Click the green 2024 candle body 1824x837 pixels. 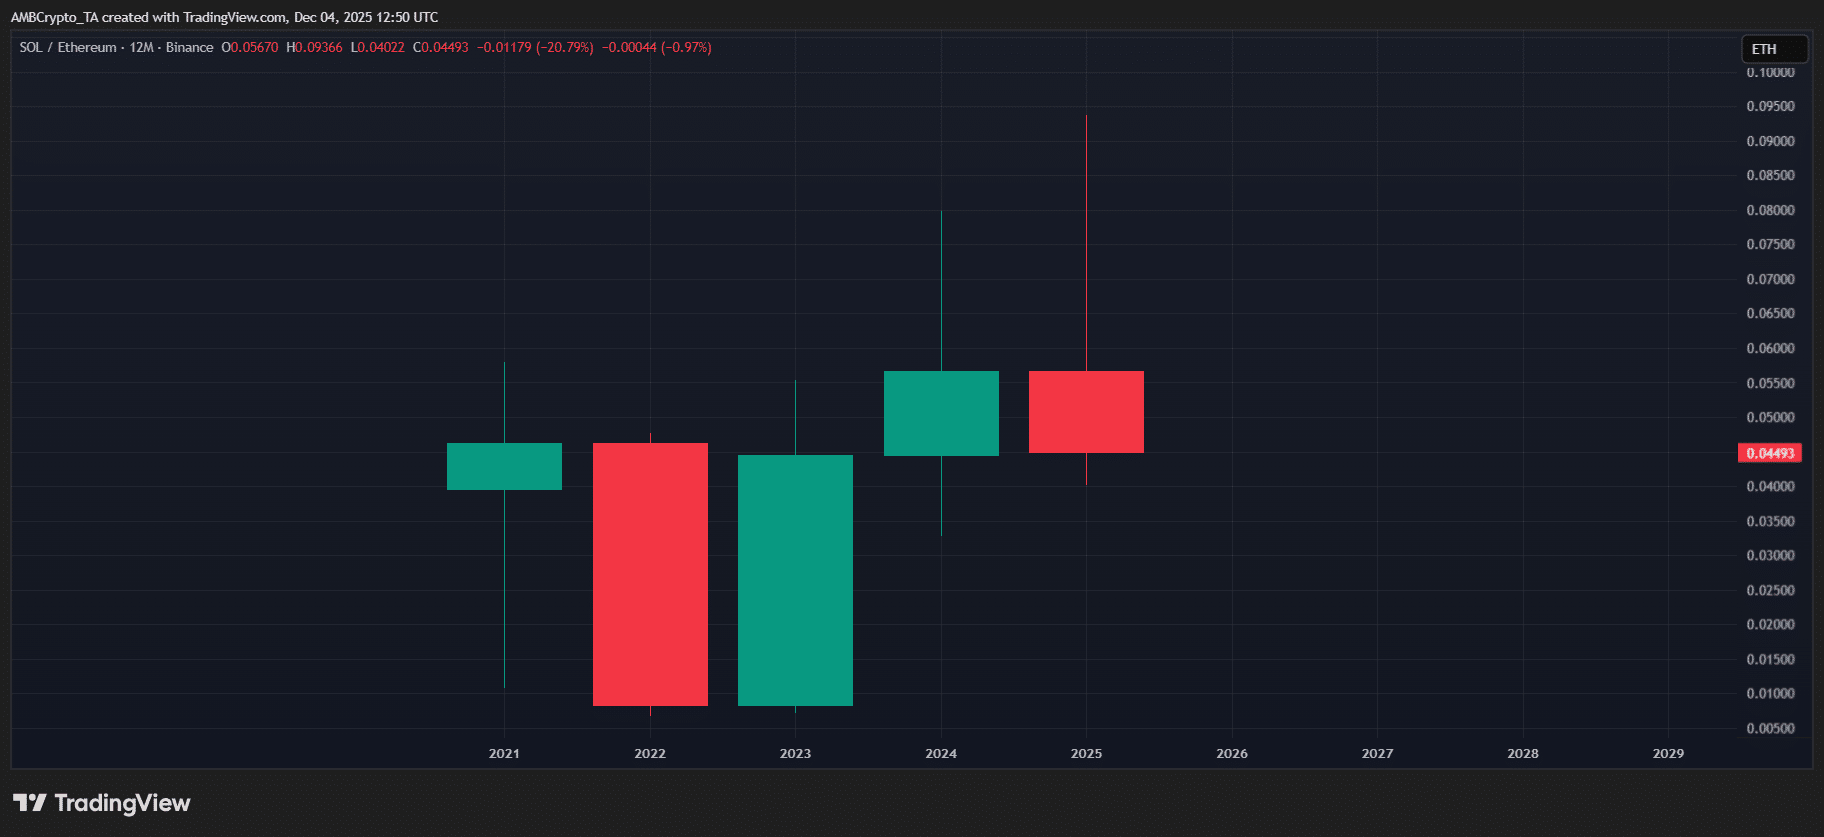pyautogui.click(x=941, y=413)
